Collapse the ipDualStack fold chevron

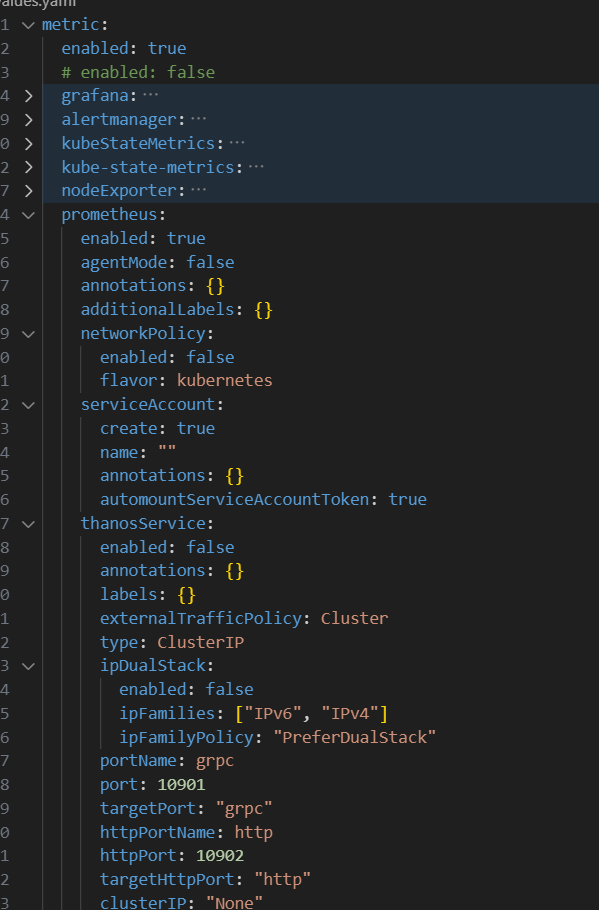tap(28, 666)
